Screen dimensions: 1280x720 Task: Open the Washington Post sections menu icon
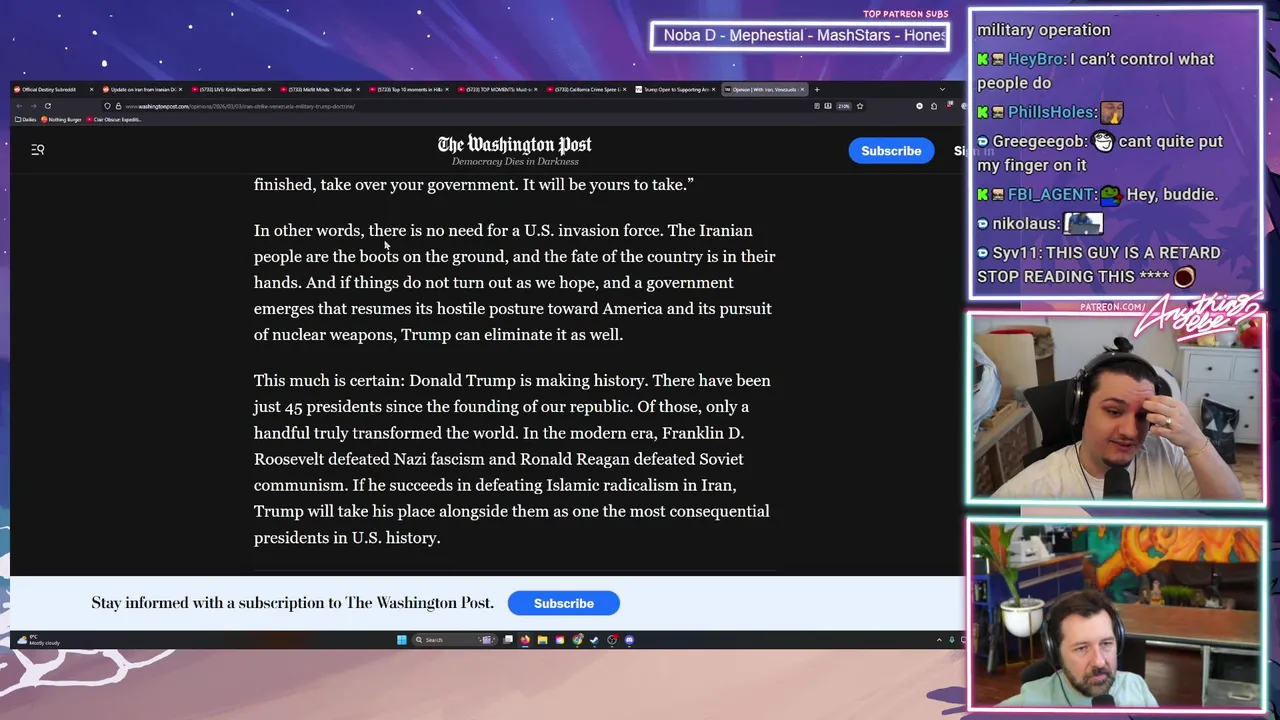[38, 150]
